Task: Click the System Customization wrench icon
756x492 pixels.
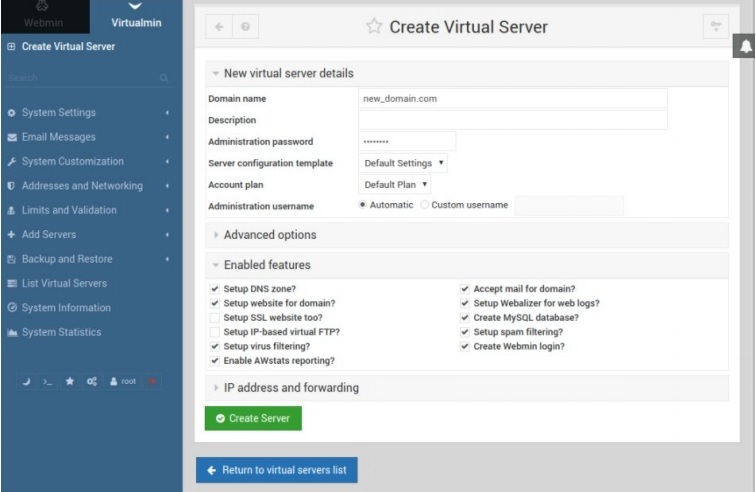Action: point(12,162)
